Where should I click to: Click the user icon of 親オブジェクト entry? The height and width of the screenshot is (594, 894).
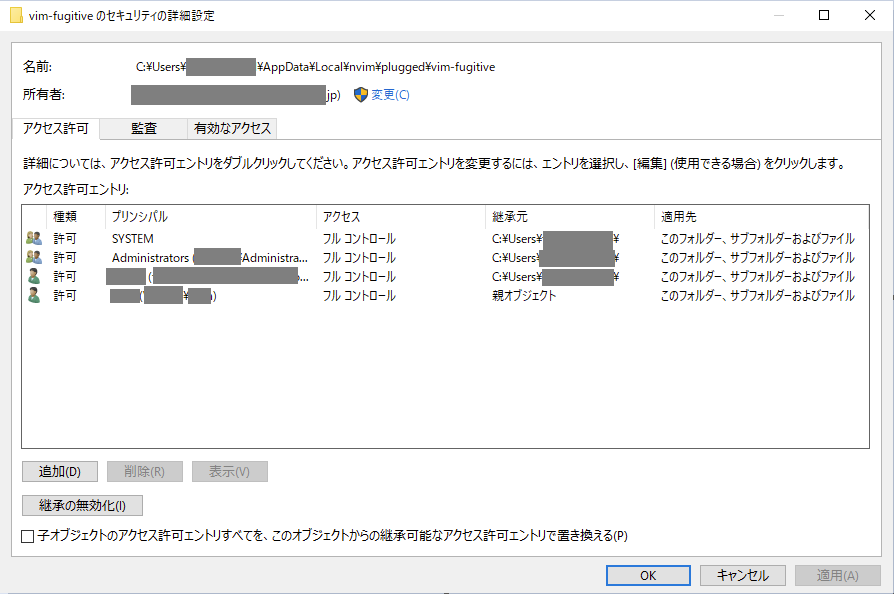pyautogui.click(x=34, y=295)
